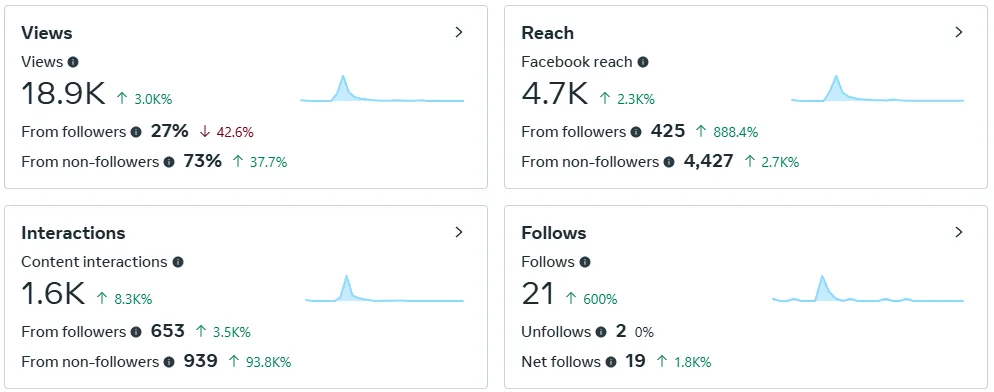Screen dimensions: 994x392
Task: Click the info icon next to Net follows
Action: (x=610, y=362)
